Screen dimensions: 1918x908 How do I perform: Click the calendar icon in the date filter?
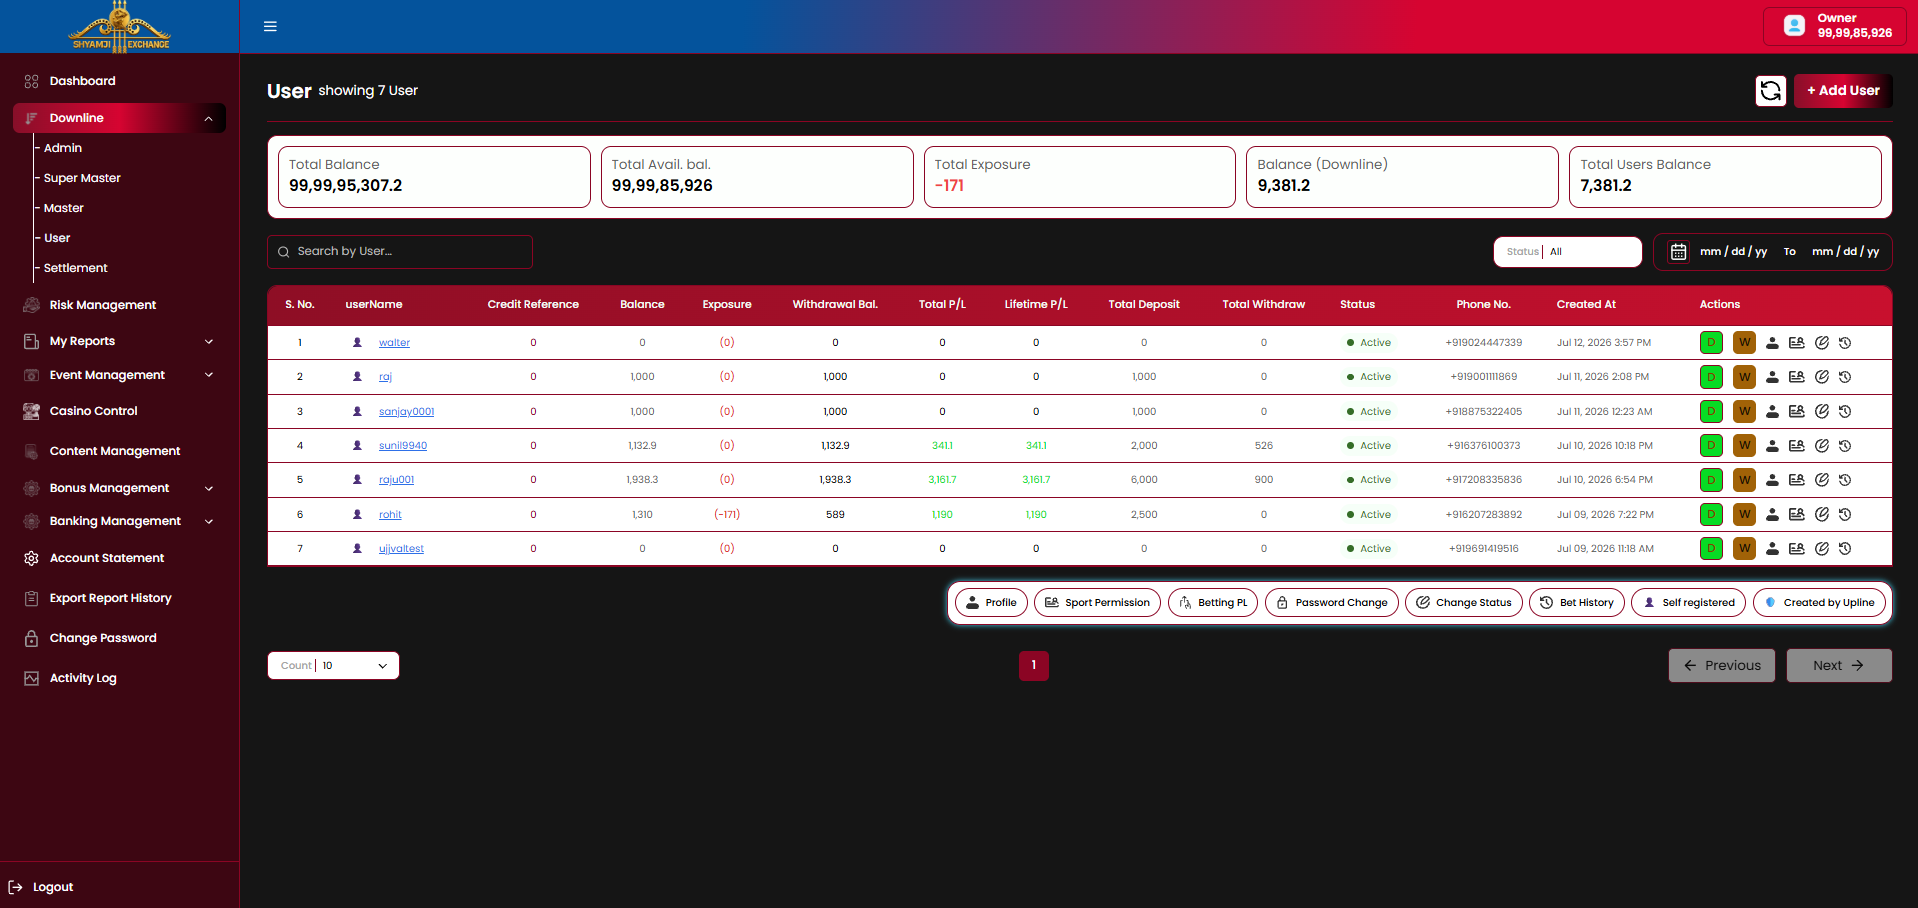pyautogui.click(x=1679, y=252)
